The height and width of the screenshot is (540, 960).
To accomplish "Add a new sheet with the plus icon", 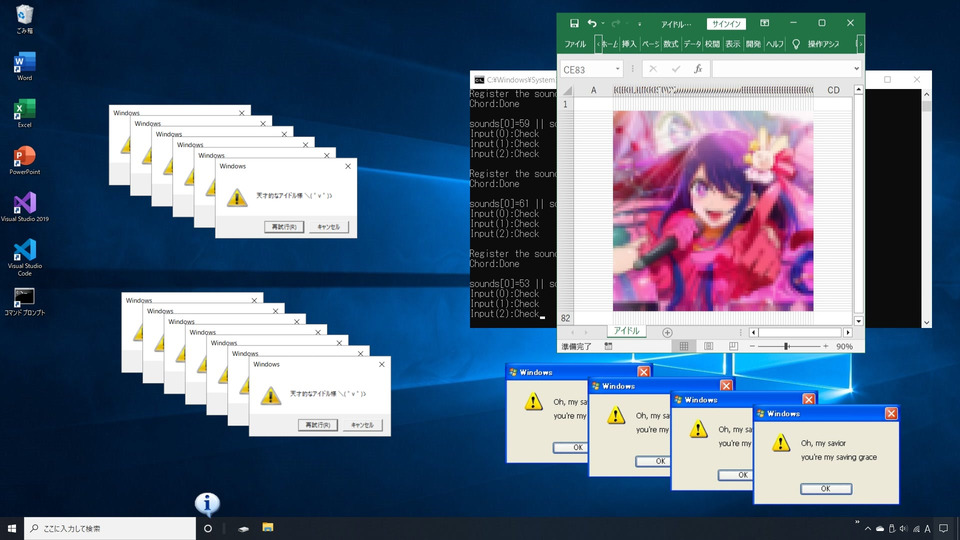I will [x=667, y=332].
